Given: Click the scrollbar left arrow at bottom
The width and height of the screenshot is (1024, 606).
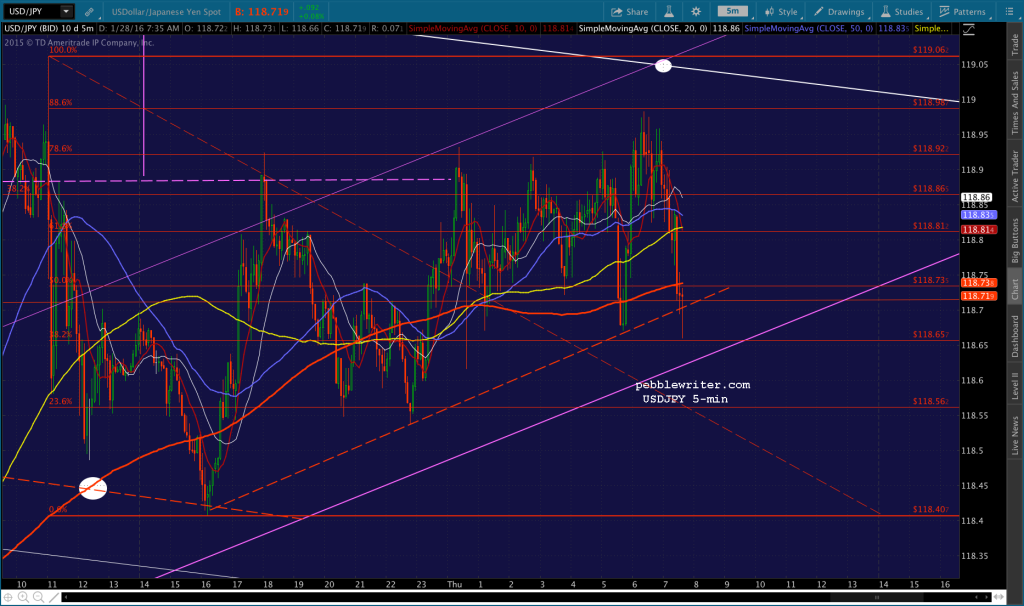Looking at the screenshot, I should coord(65,597).
